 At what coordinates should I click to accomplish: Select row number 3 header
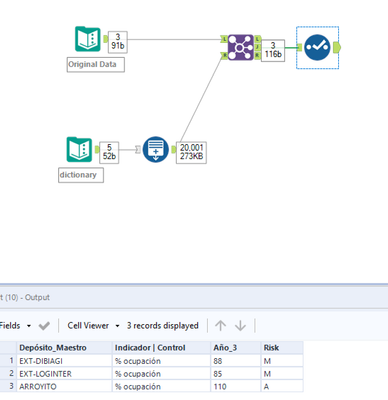(x=8, y=386)
